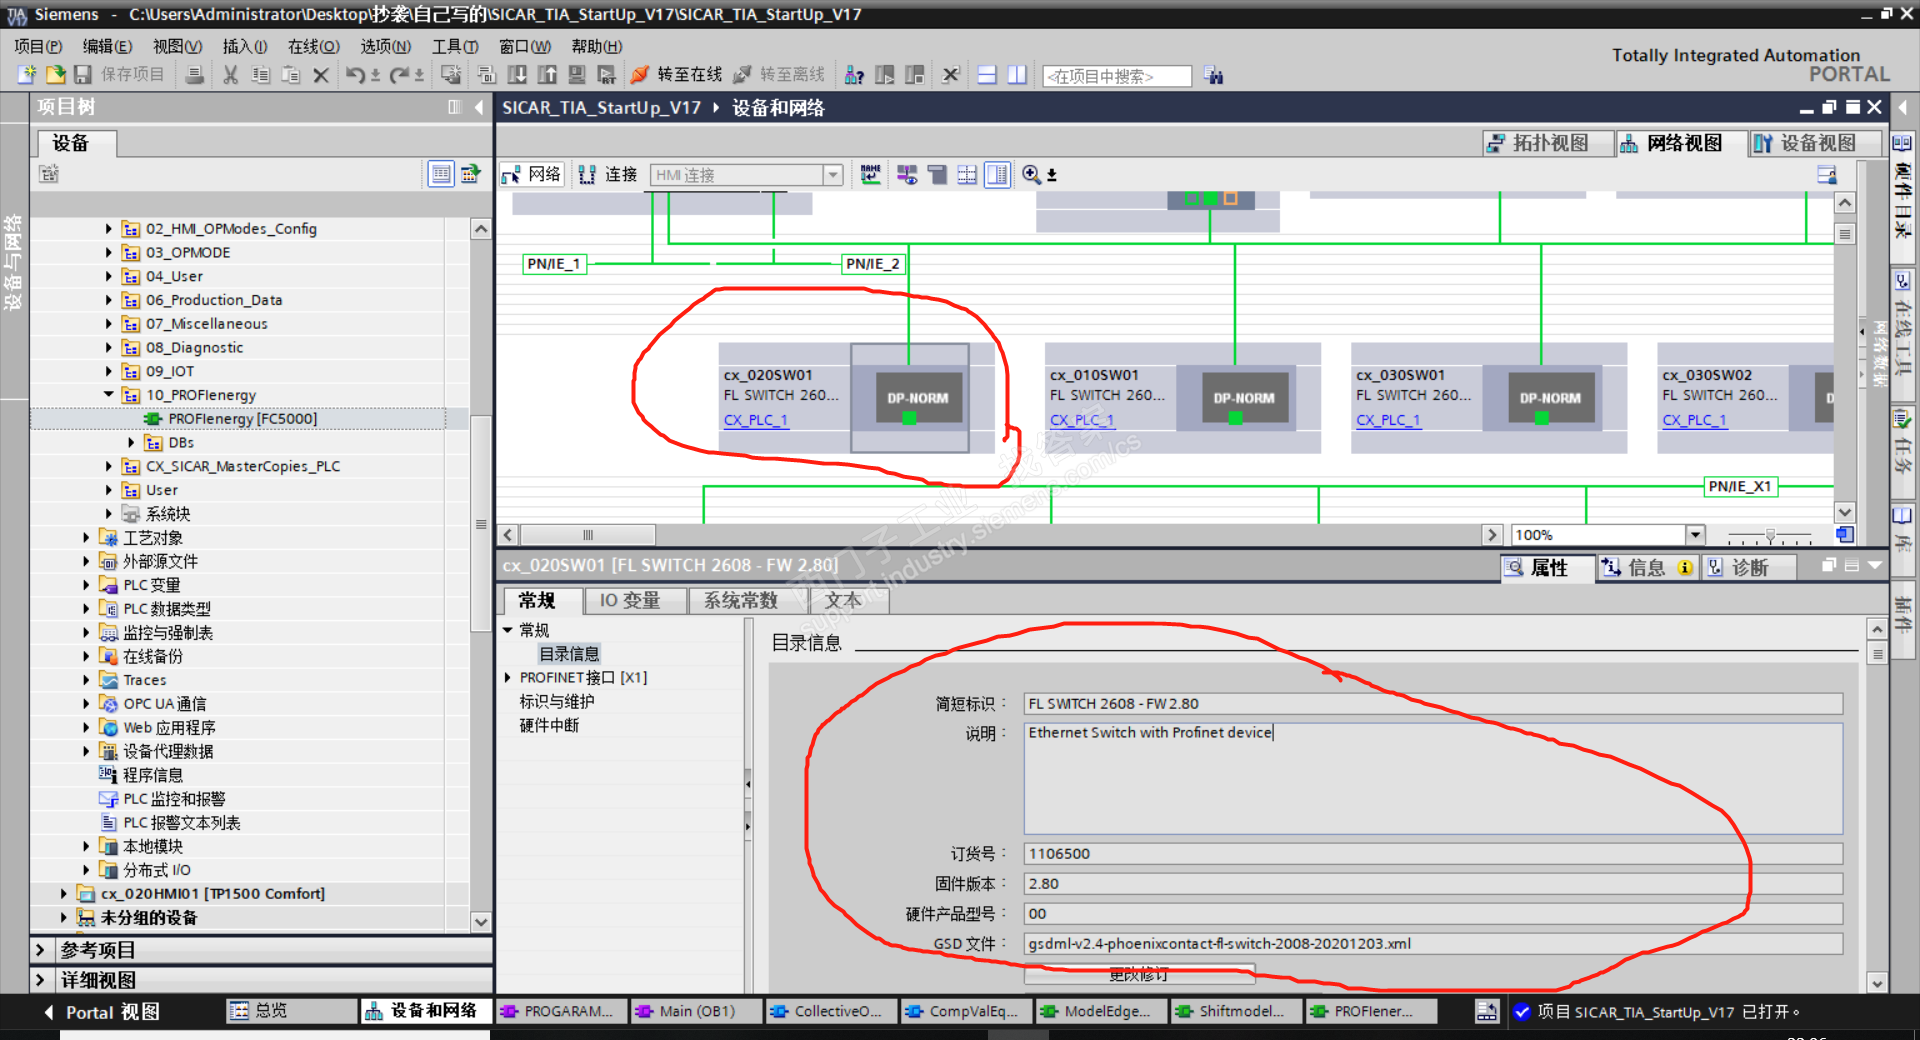Click the Compile toolbar icon
The image size is (1920, 1040).
451,75
